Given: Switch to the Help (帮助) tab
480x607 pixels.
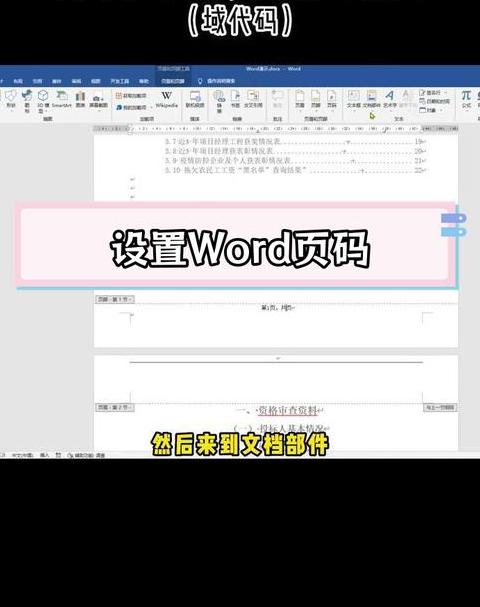Looking at the screenshot, I should (144, 81).
